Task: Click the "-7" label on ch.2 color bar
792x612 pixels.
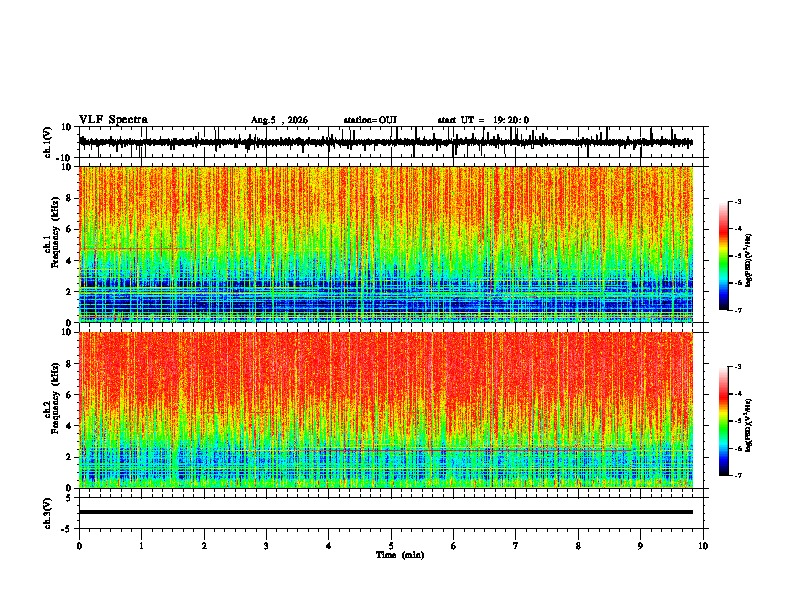Action: coord(738,476)
